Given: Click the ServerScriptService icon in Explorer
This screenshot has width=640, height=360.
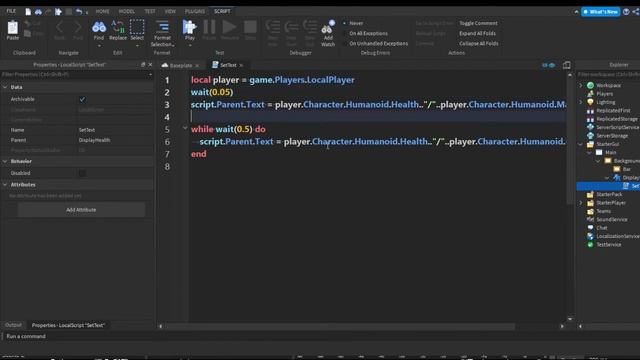Looking at the screenshot, I should (590, 127).
